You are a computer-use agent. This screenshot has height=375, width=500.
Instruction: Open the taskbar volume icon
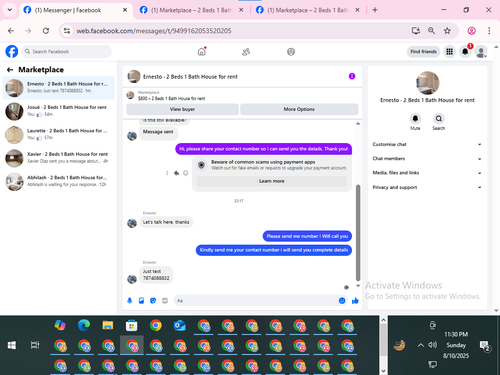pyautogui.click(x=433, y=345)
